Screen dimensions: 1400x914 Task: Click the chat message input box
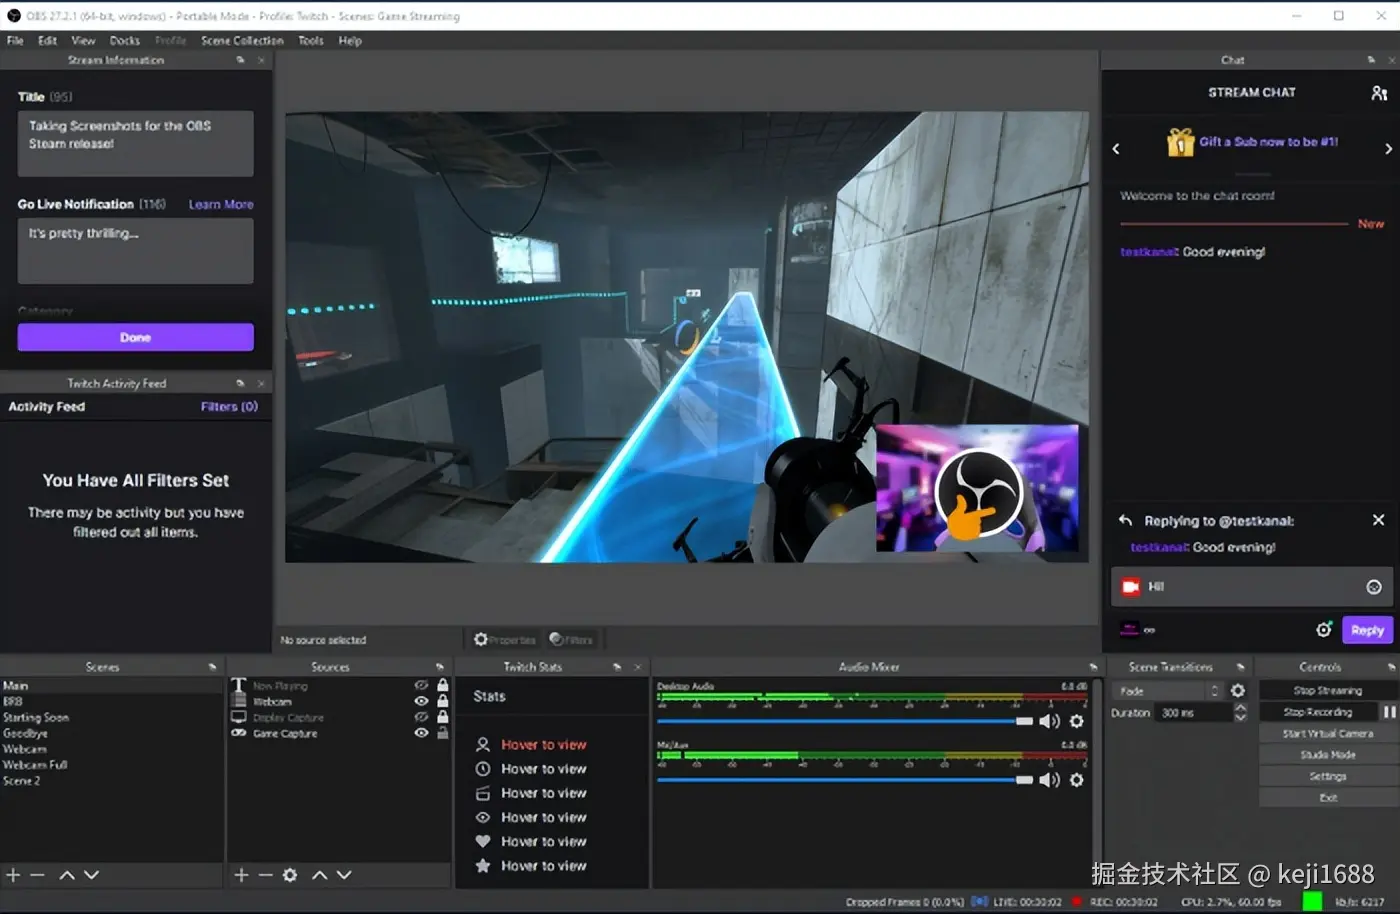[1254, 587]
